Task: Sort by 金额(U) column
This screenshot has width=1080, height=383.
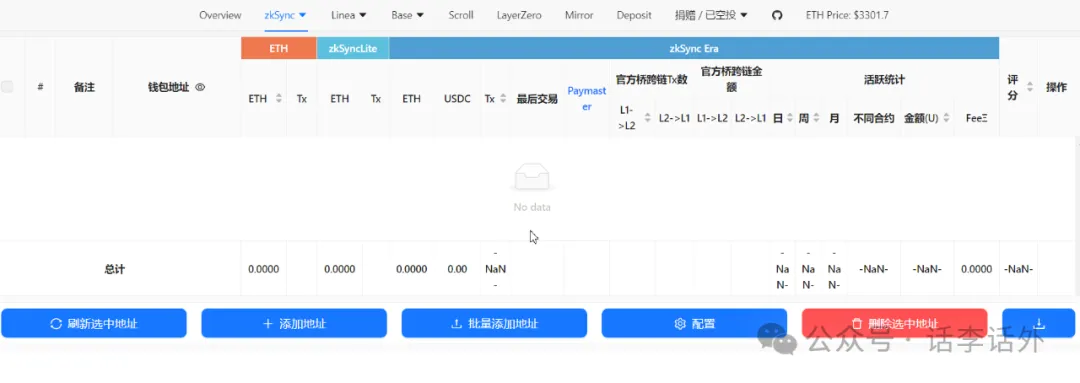Action: coord(946,118)
